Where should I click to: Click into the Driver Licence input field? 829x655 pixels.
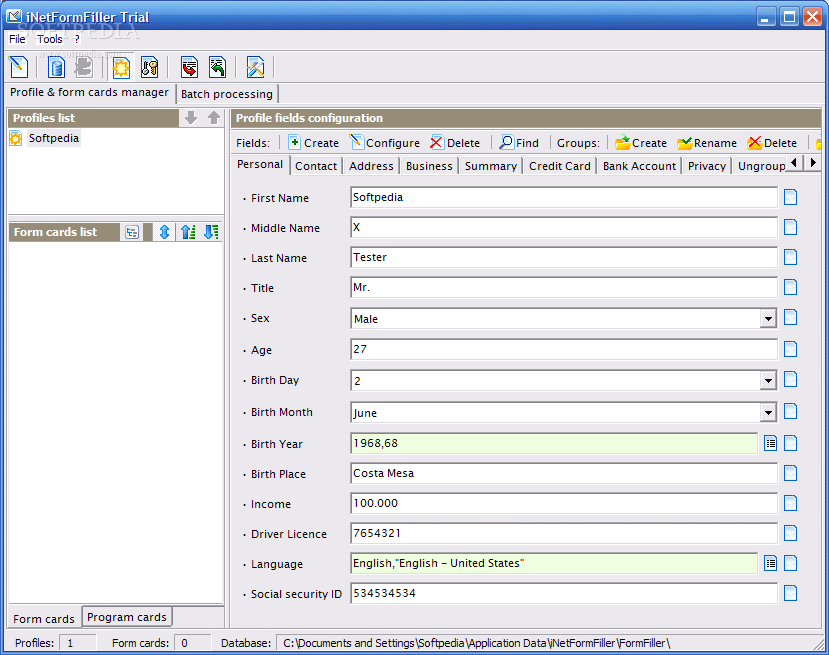(x=563, y=533)
